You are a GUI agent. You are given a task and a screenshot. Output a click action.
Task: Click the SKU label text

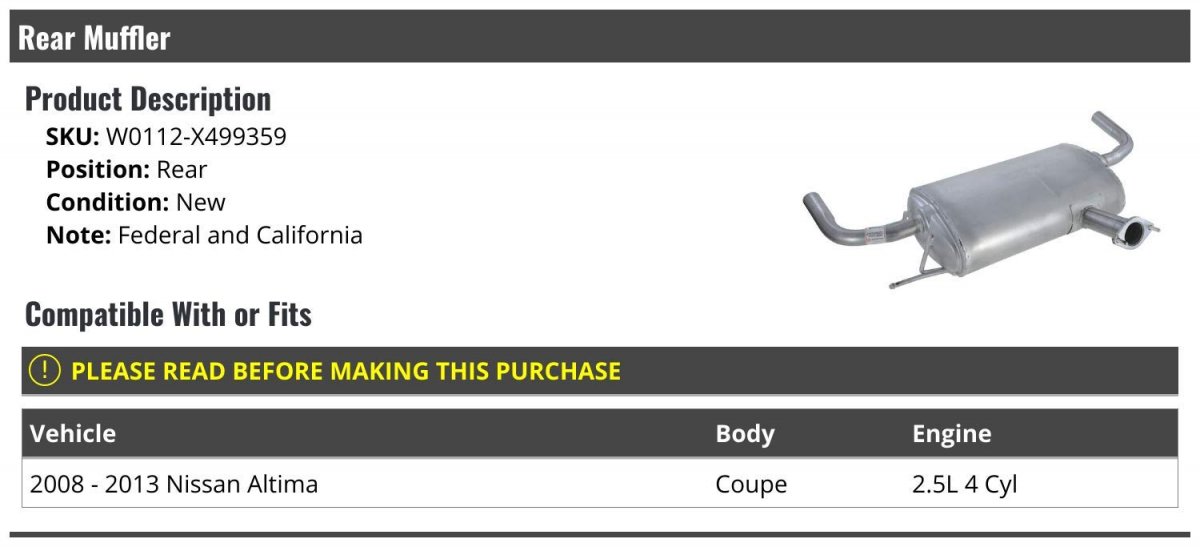[73, 137]
